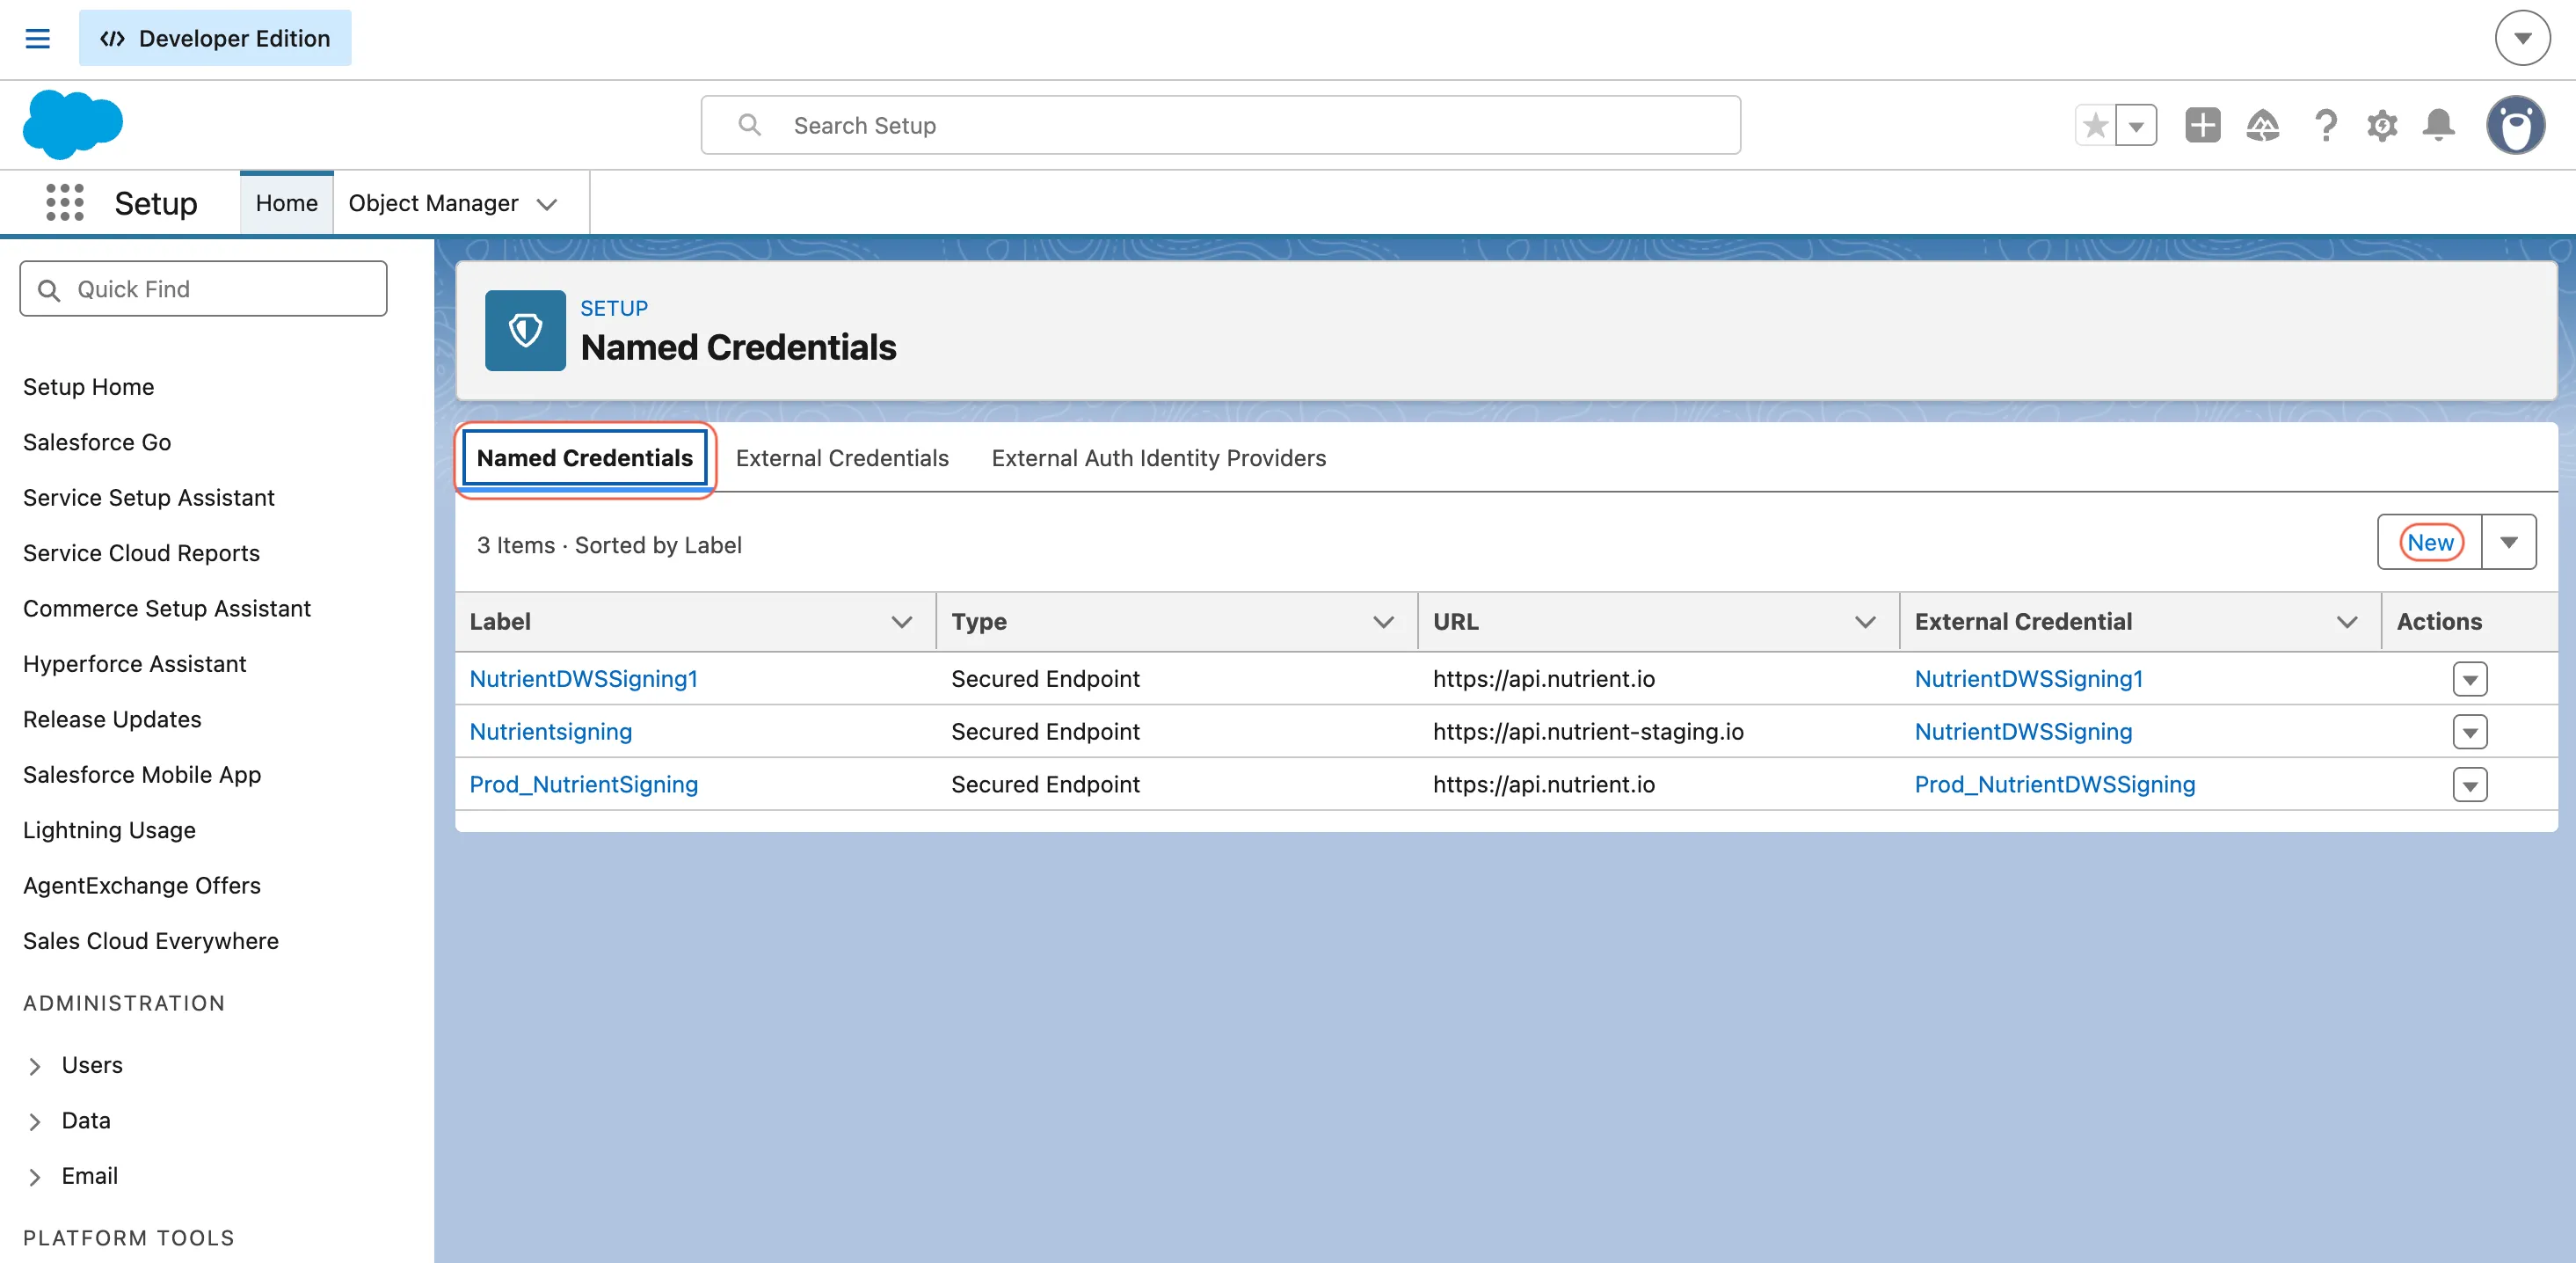Expand the Email section
This screenshot has width=2576, height=1263.
click(x=35, y=1177)
